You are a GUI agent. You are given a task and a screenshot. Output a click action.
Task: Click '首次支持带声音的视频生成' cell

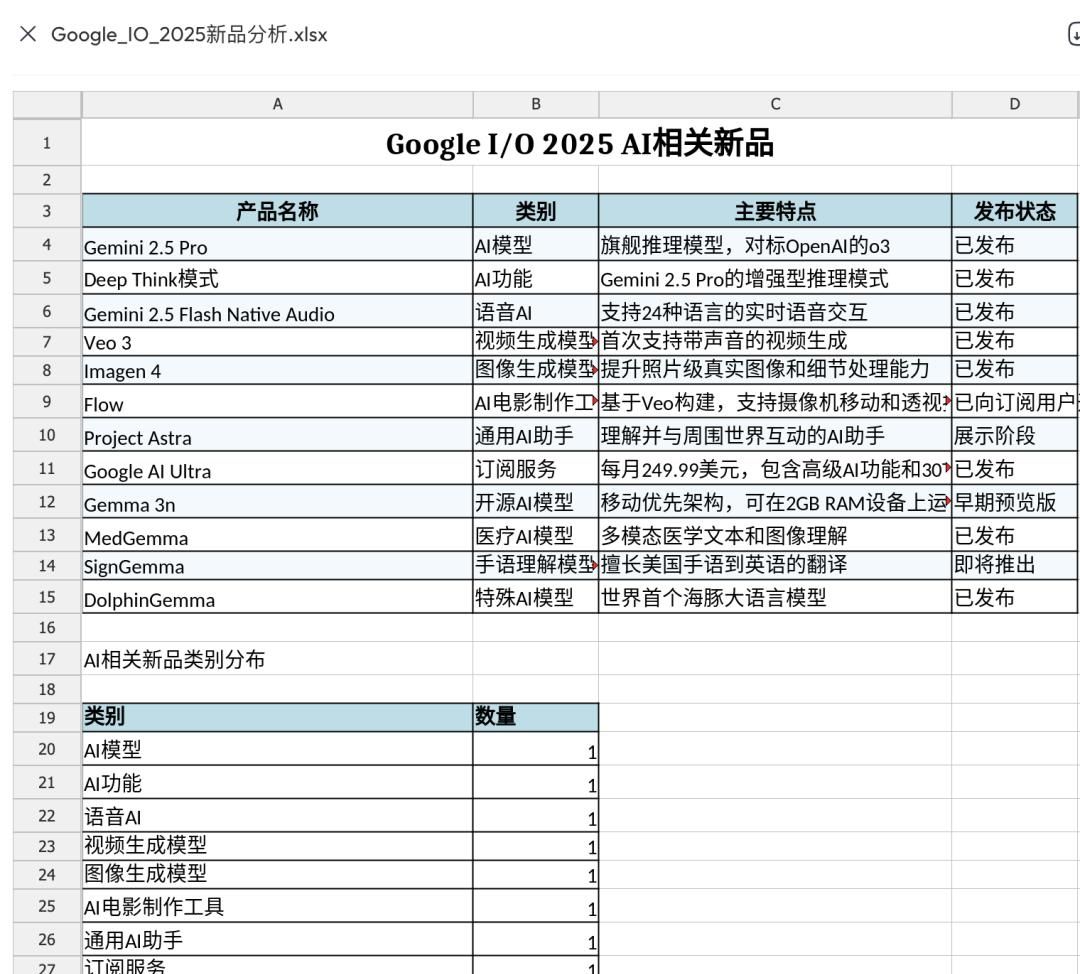coord(775,342)
